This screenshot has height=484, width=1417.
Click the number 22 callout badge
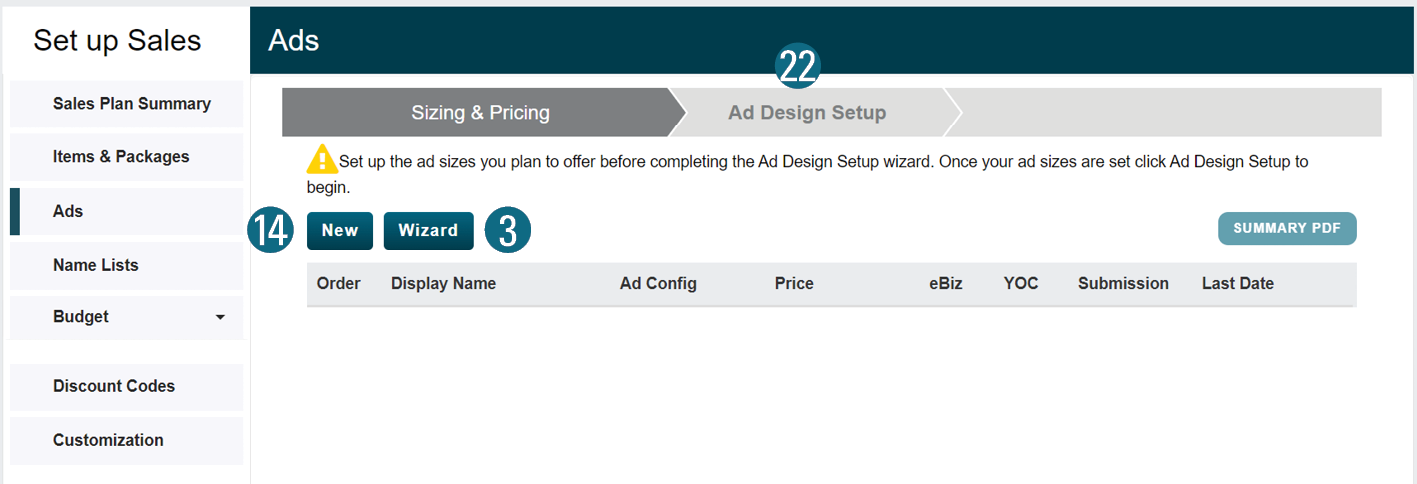tap(798, 67)
